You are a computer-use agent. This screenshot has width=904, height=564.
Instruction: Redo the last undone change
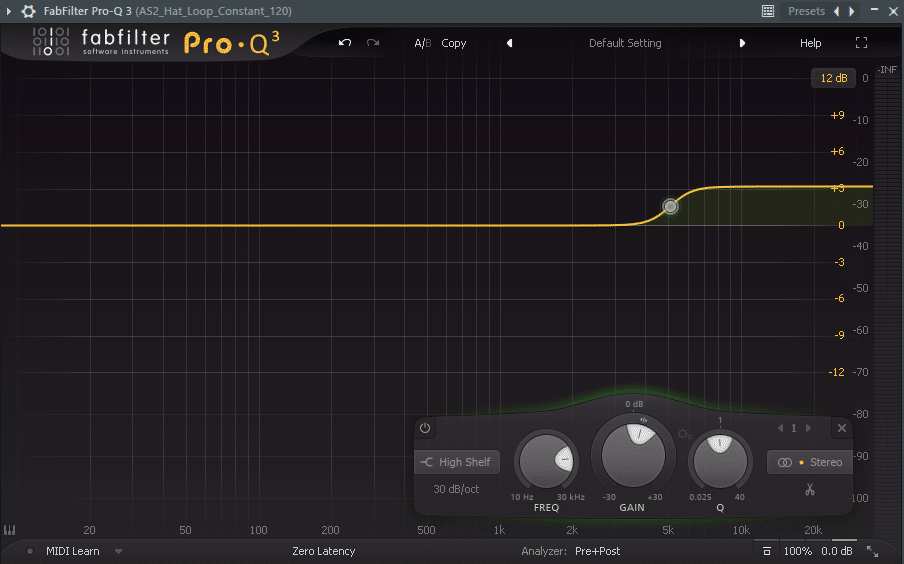pyautogui.click(x=373, y=43)
